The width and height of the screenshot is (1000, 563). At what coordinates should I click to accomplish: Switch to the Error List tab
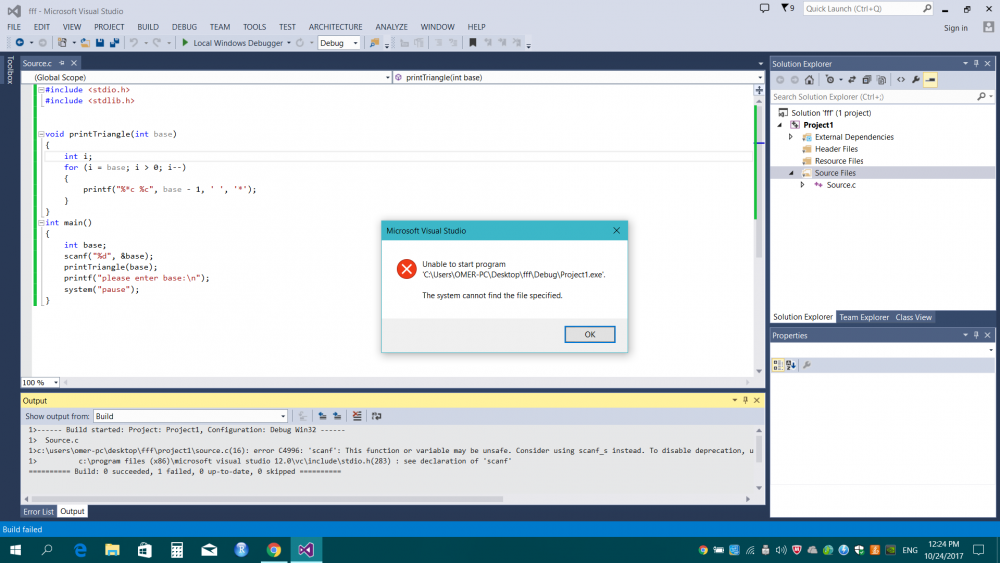click(38, 511)
